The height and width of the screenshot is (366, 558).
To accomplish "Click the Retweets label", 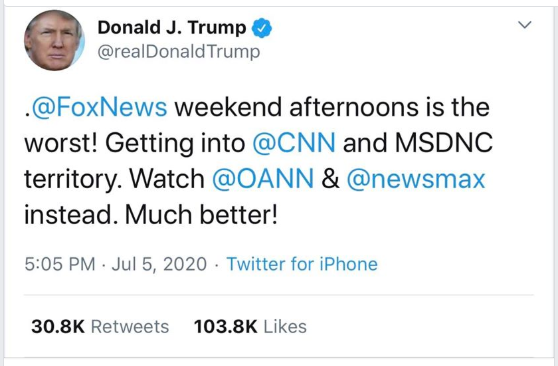I will (130, 326).
